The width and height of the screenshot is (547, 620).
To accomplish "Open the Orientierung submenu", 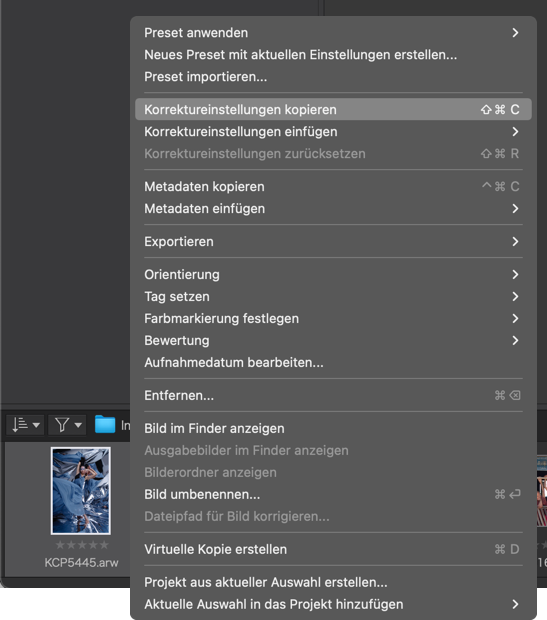I will pos(333,274).
